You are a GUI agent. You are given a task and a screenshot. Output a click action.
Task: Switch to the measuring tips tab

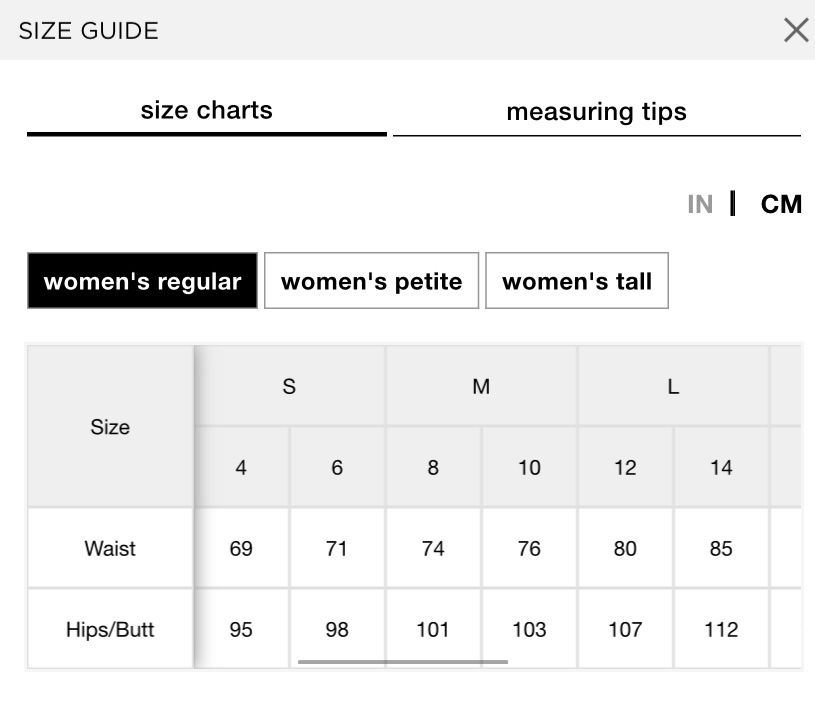click(x=597, y=113)
